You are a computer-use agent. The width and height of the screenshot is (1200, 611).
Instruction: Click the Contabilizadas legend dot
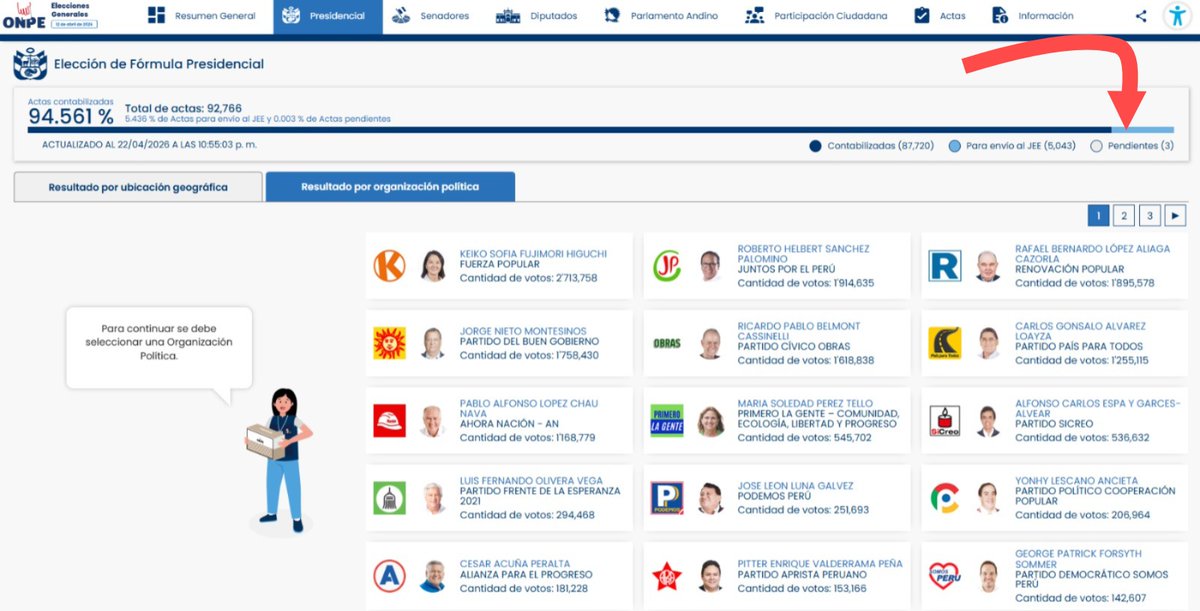[x=815, y=146]
